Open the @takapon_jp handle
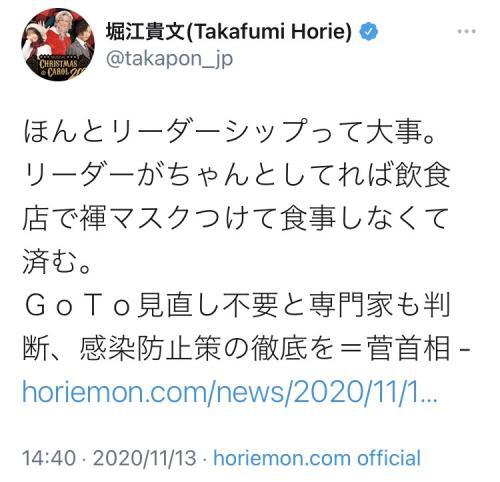This screenshot has height=482, width=500. coord(169,59)
